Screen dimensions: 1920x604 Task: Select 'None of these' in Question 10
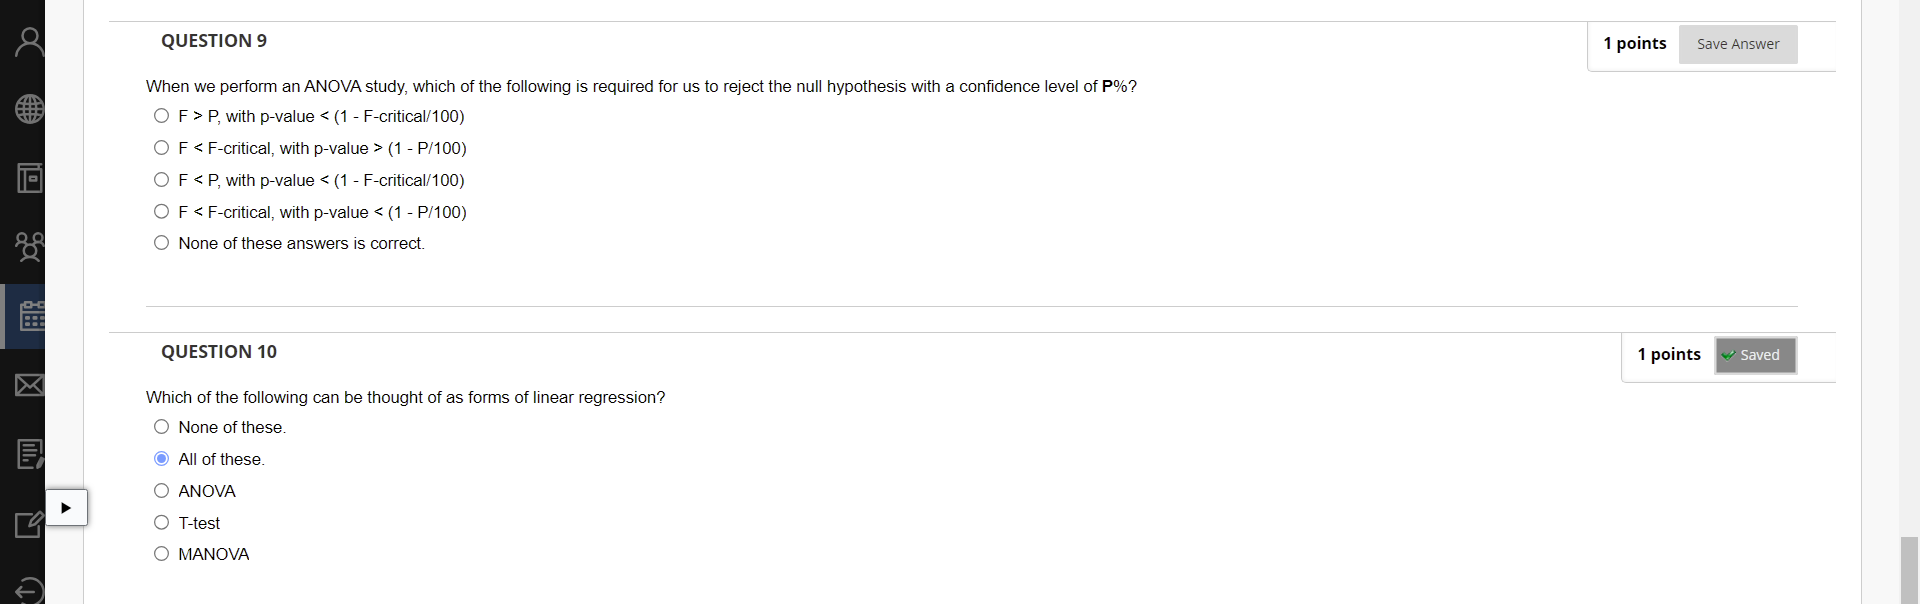161,426
